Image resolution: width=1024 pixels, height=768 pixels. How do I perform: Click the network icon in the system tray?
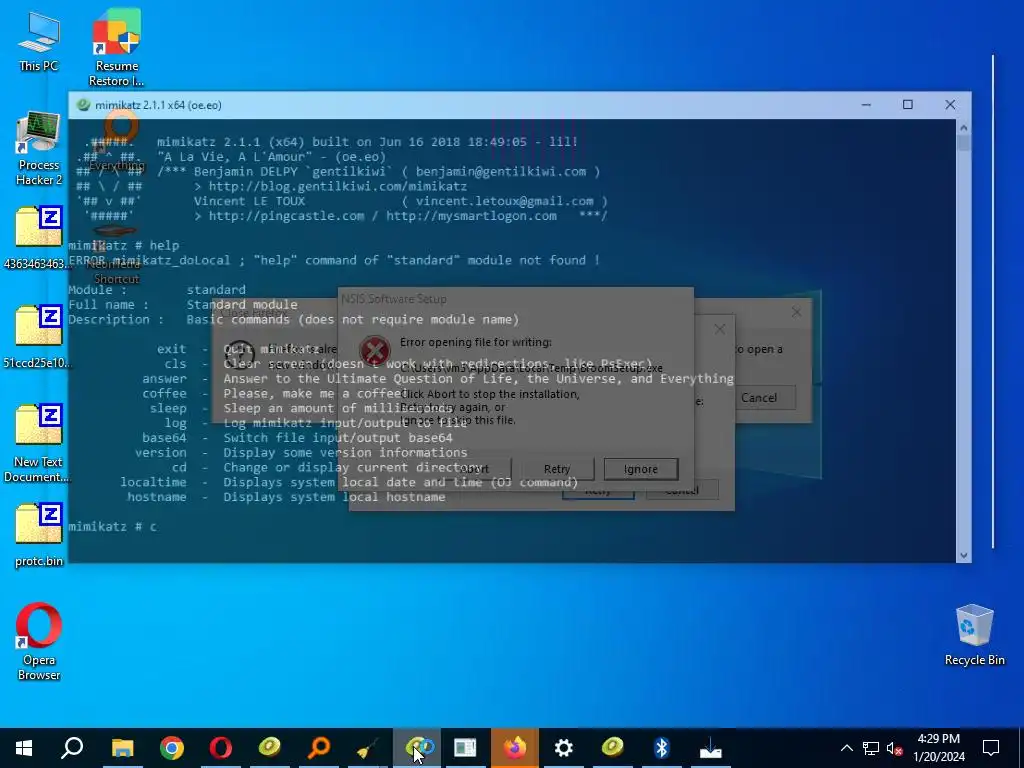point(871,748)
